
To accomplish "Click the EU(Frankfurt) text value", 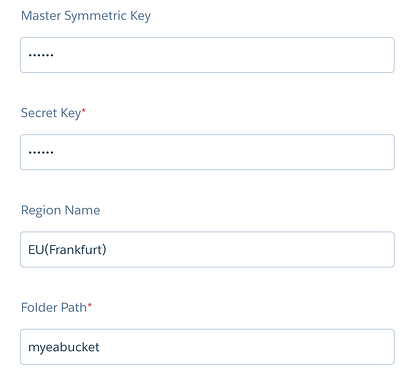I will click(67, 250).
